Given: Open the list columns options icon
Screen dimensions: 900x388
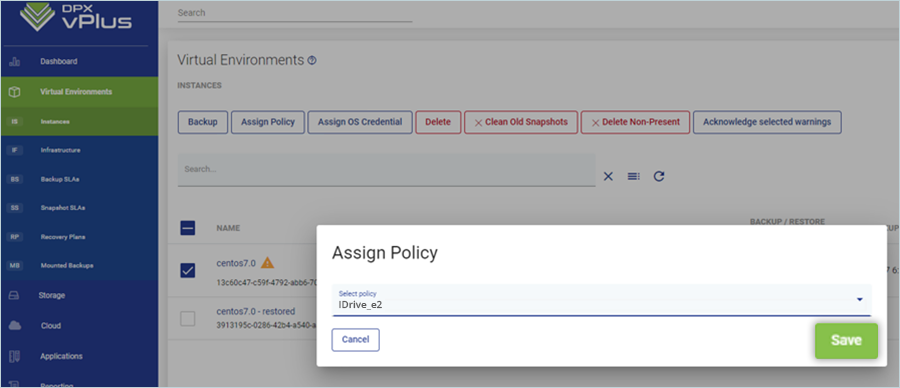Looking at the screenshot, I should (634, 177).
